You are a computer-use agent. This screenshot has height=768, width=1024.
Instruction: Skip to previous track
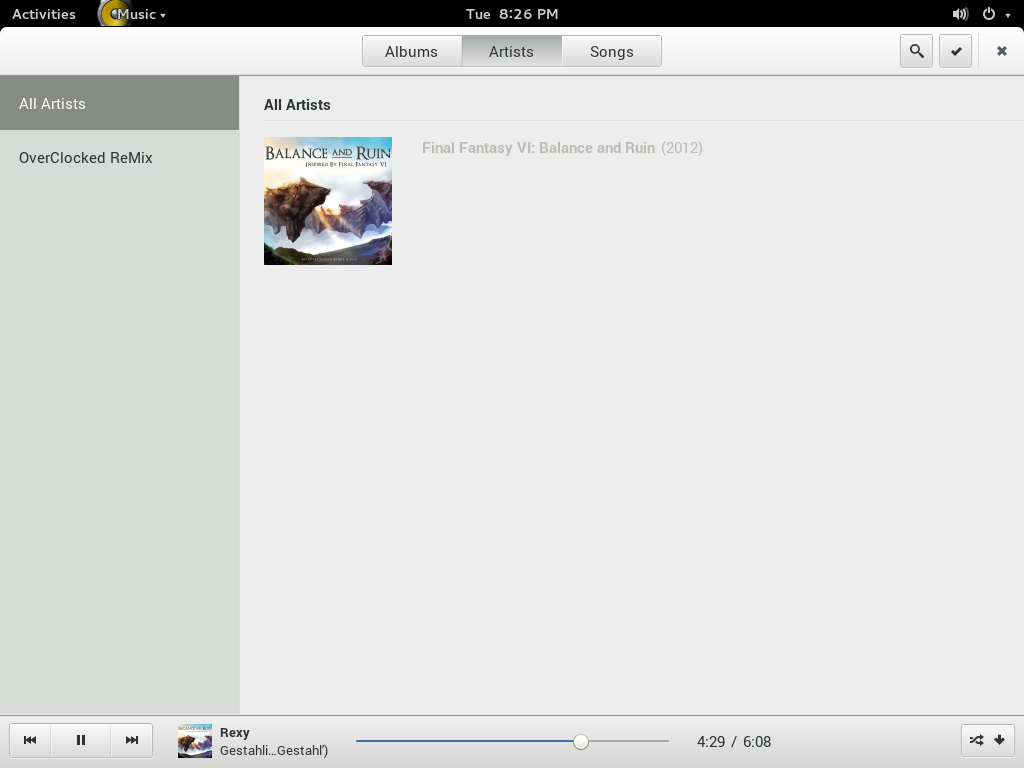click(30, 740)
